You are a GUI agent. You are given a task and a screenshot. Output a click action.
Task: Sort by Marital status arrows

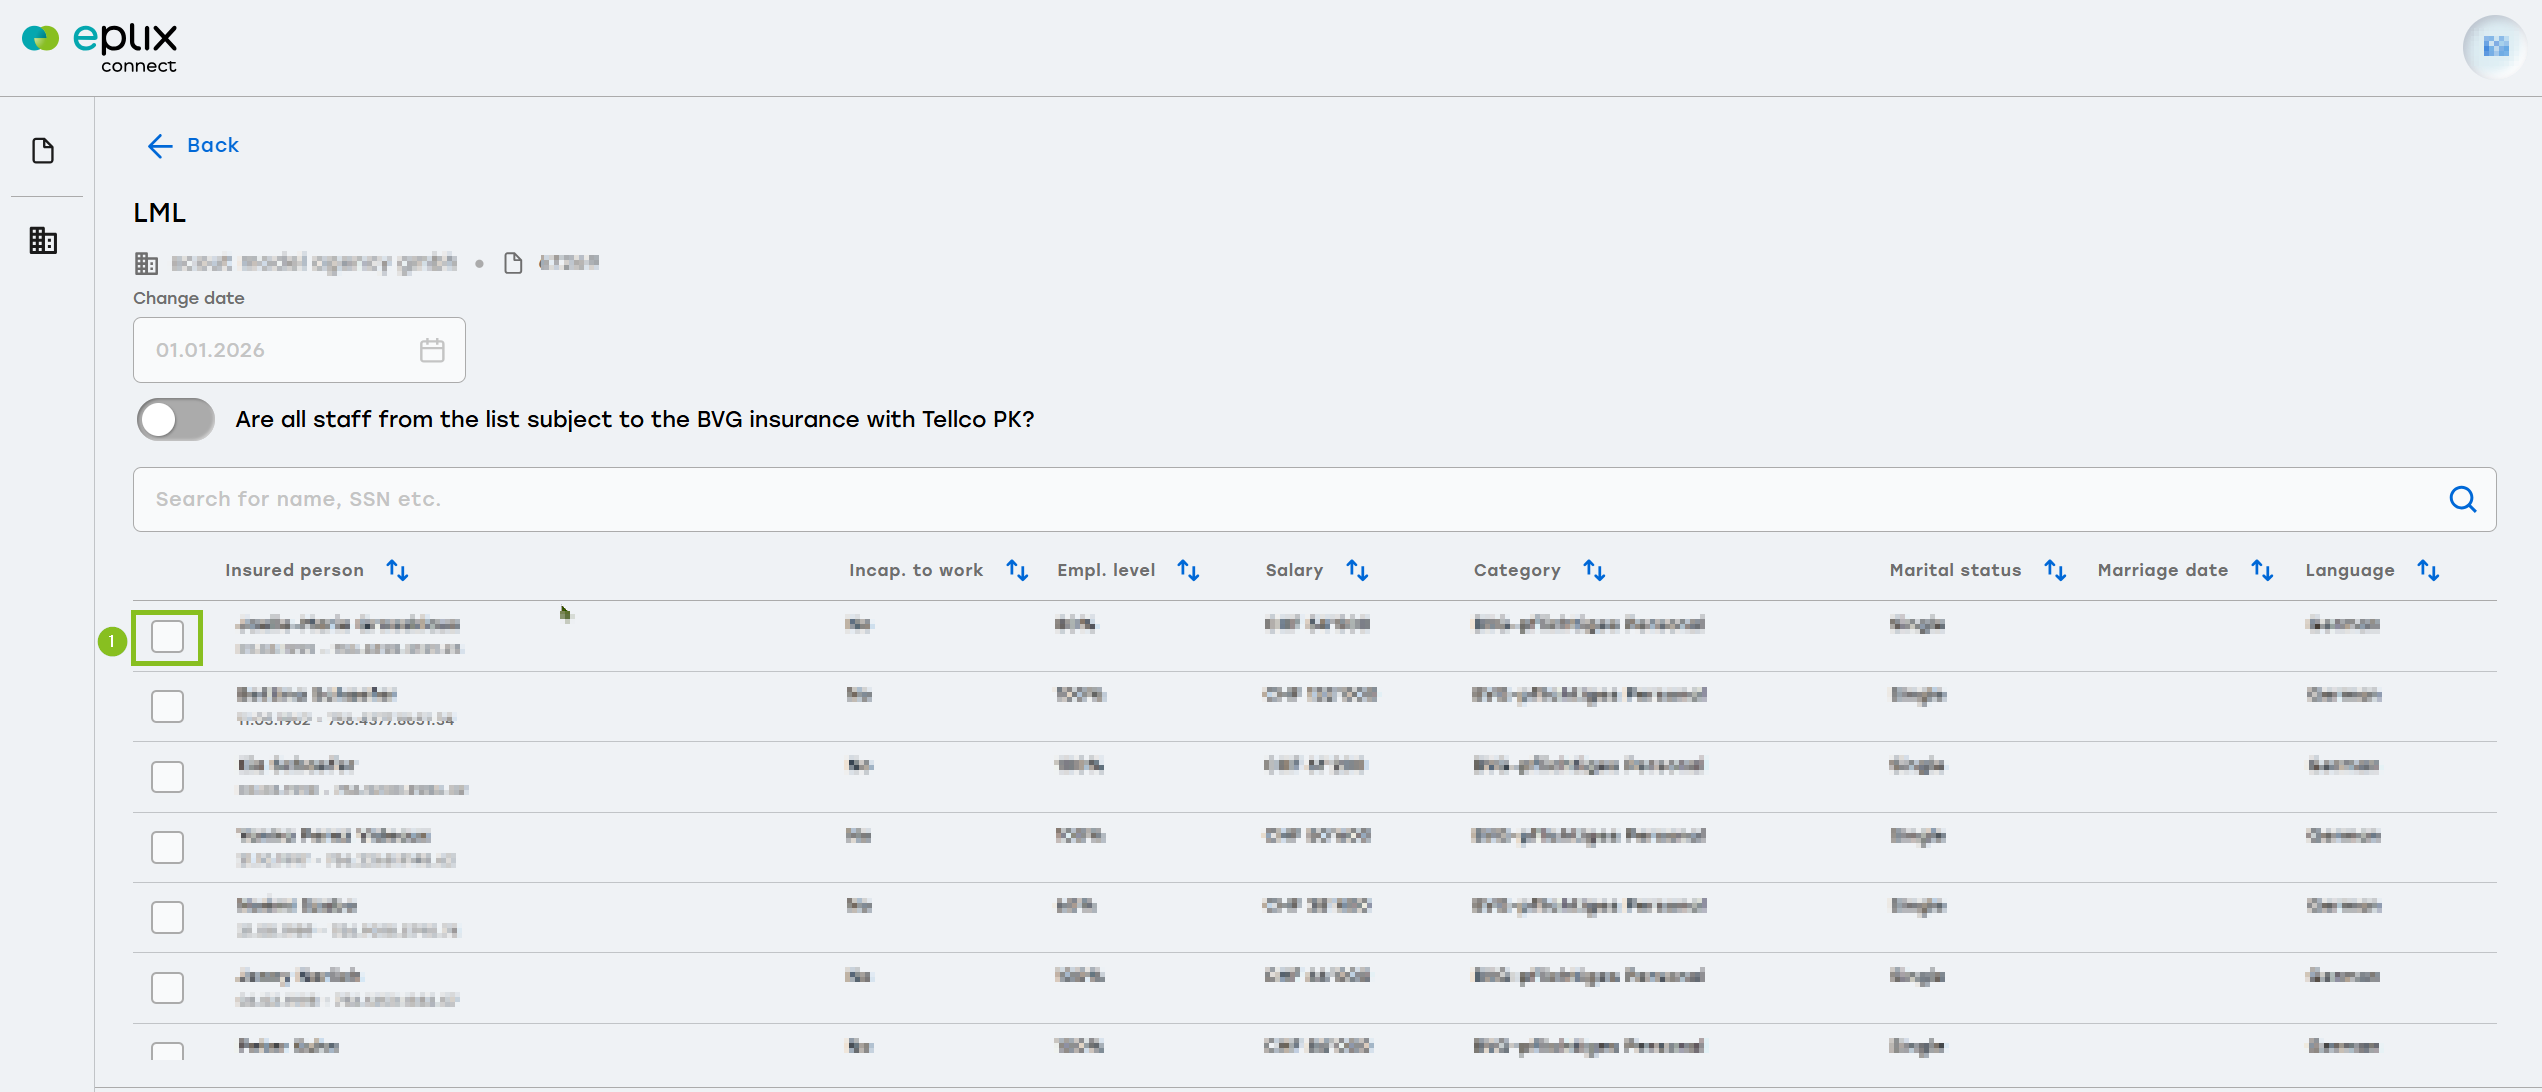pyautogui.click(x=2055, y=570)
